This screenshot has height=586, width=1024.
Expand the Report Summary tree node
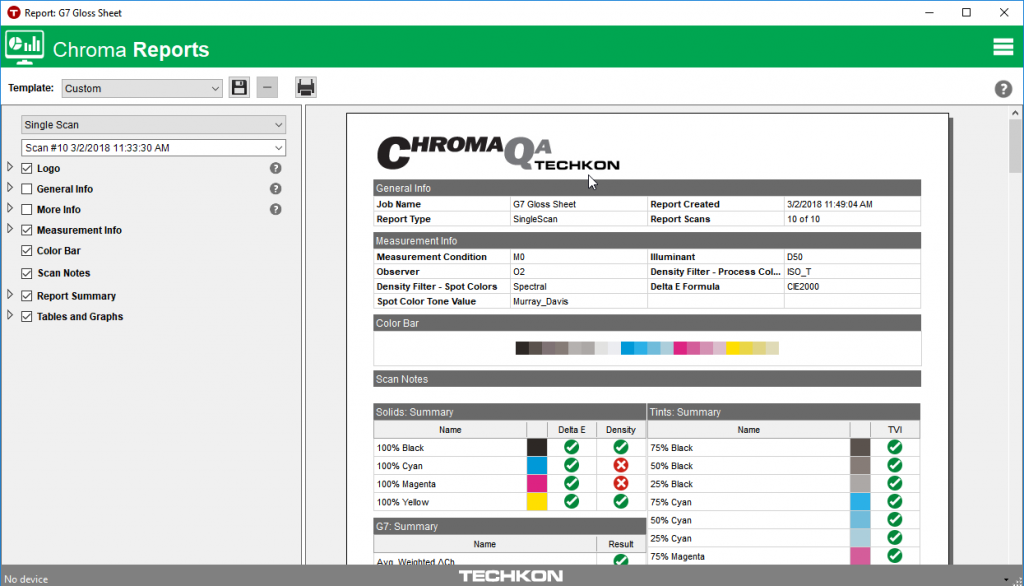coord(11,295)
